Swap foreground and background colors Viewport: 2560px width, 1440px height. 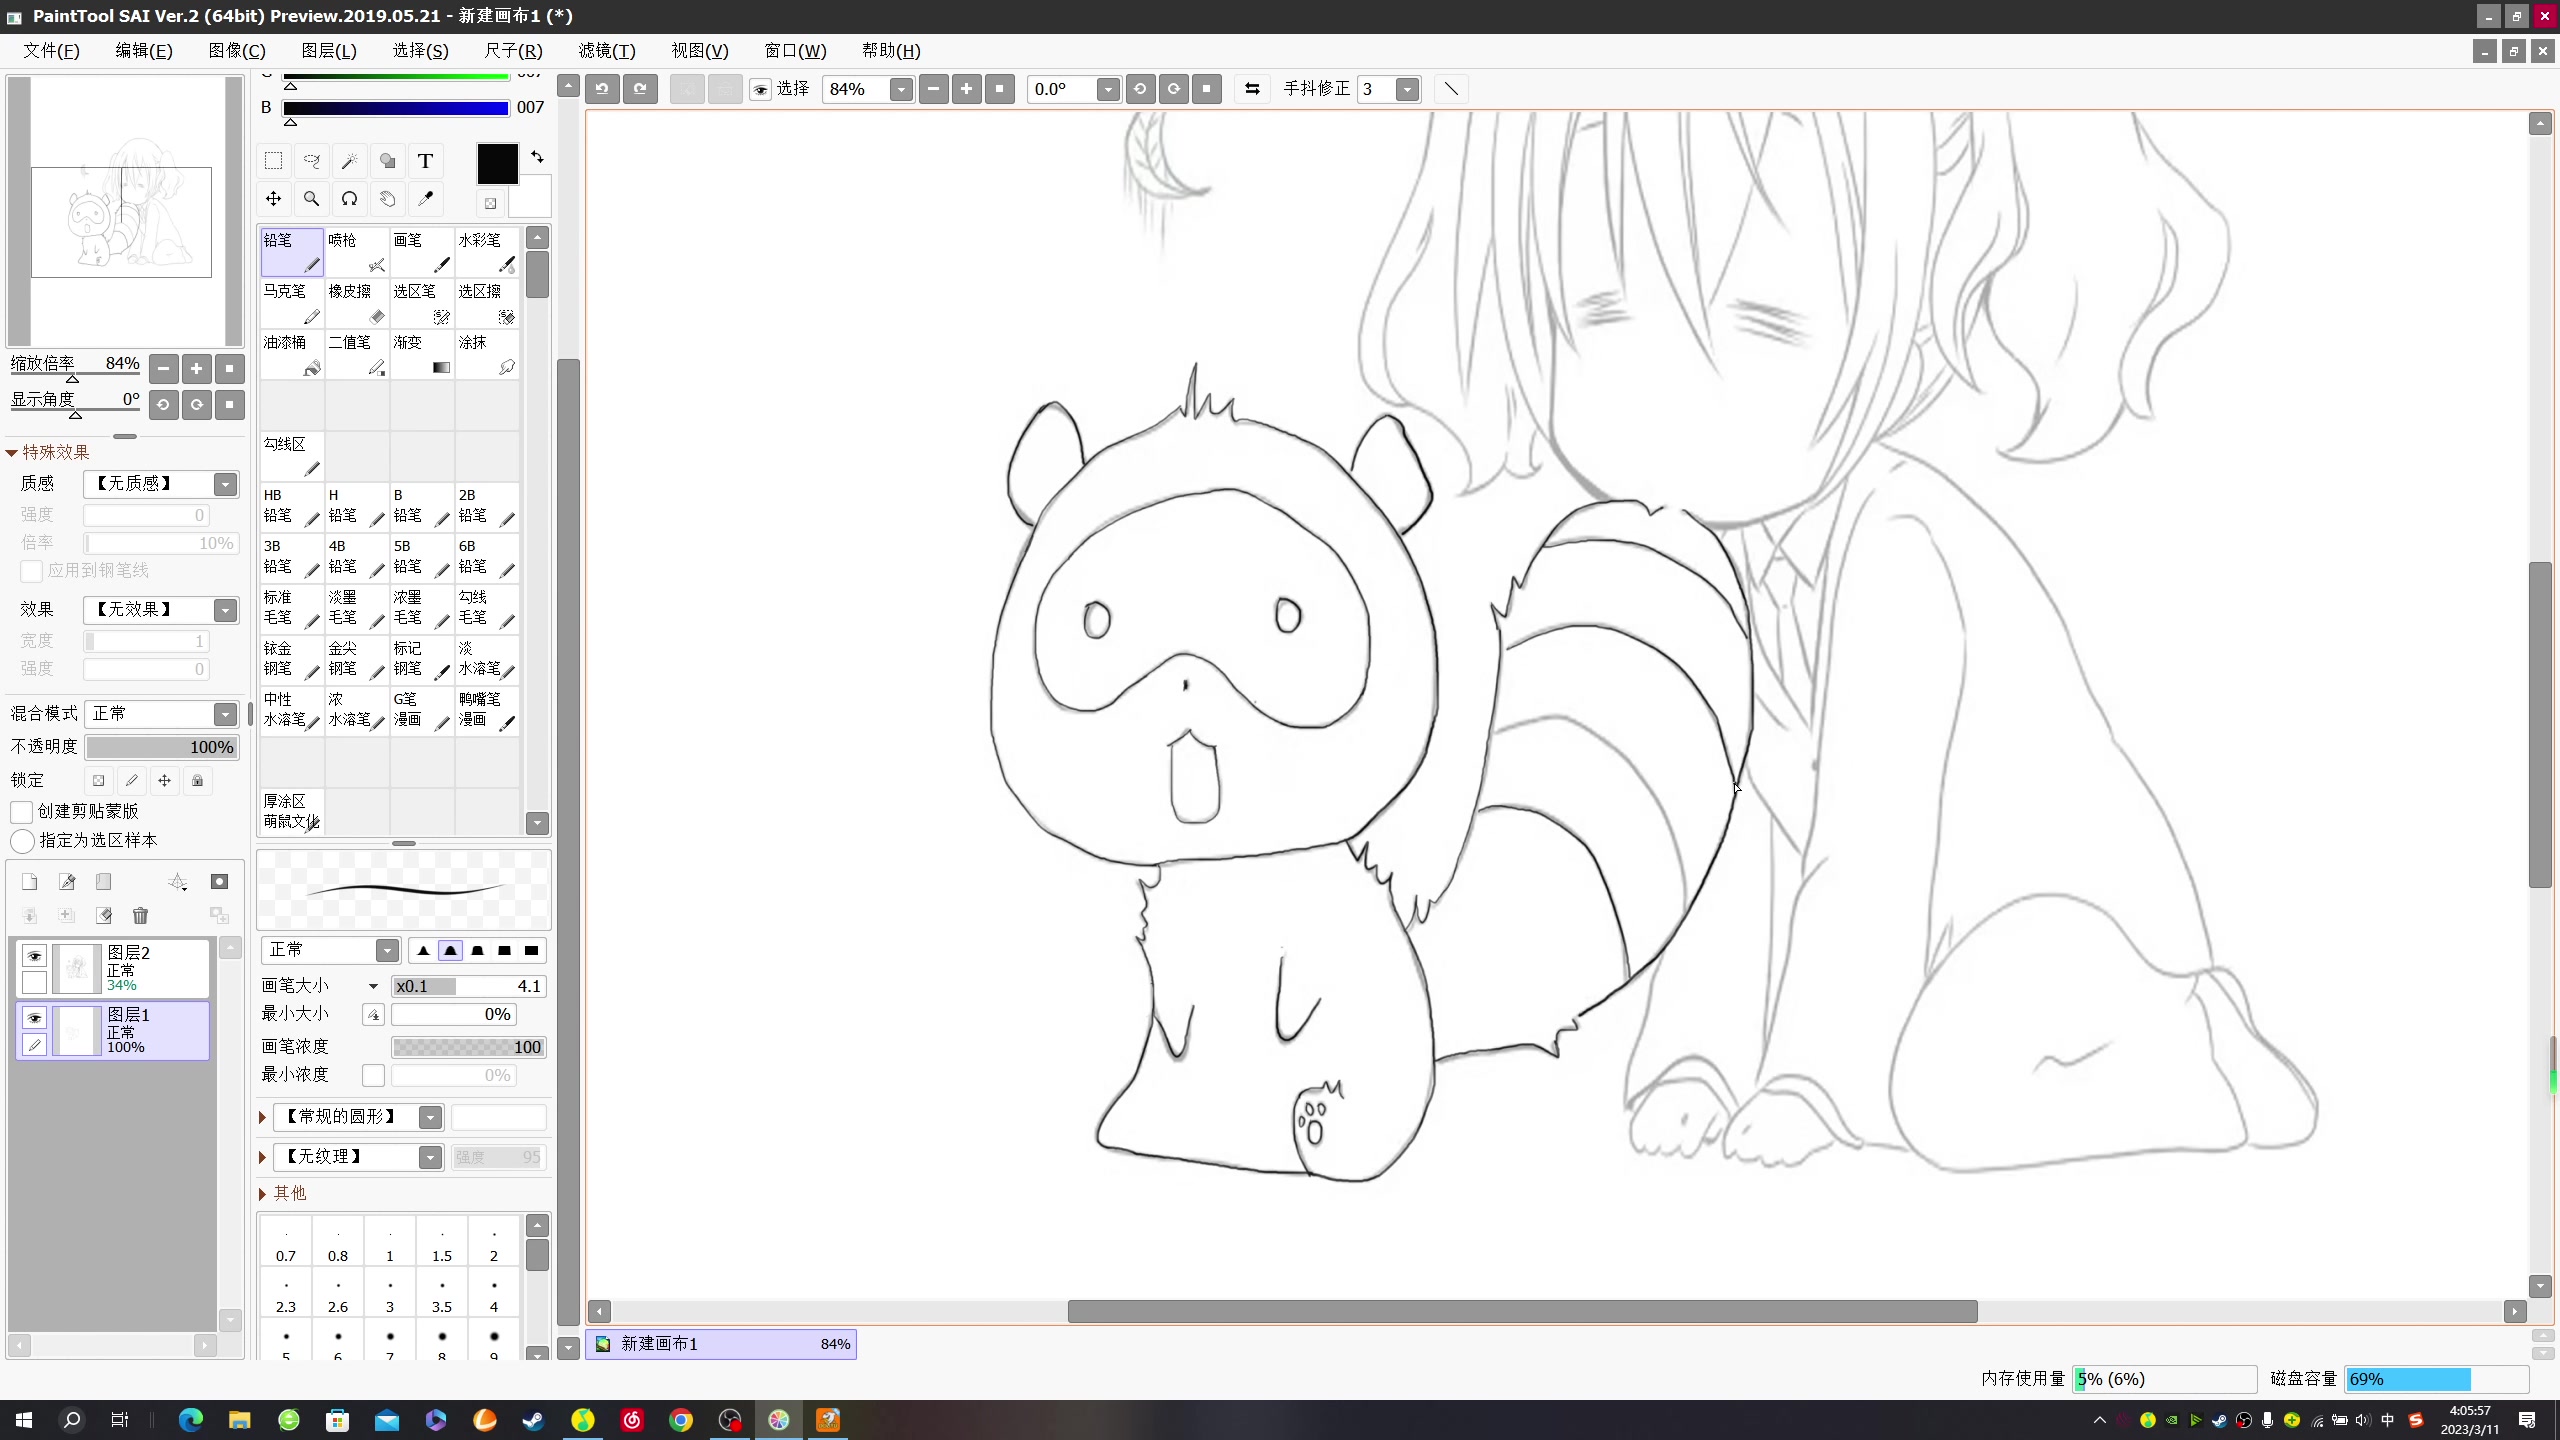click(x=537, y=157)
